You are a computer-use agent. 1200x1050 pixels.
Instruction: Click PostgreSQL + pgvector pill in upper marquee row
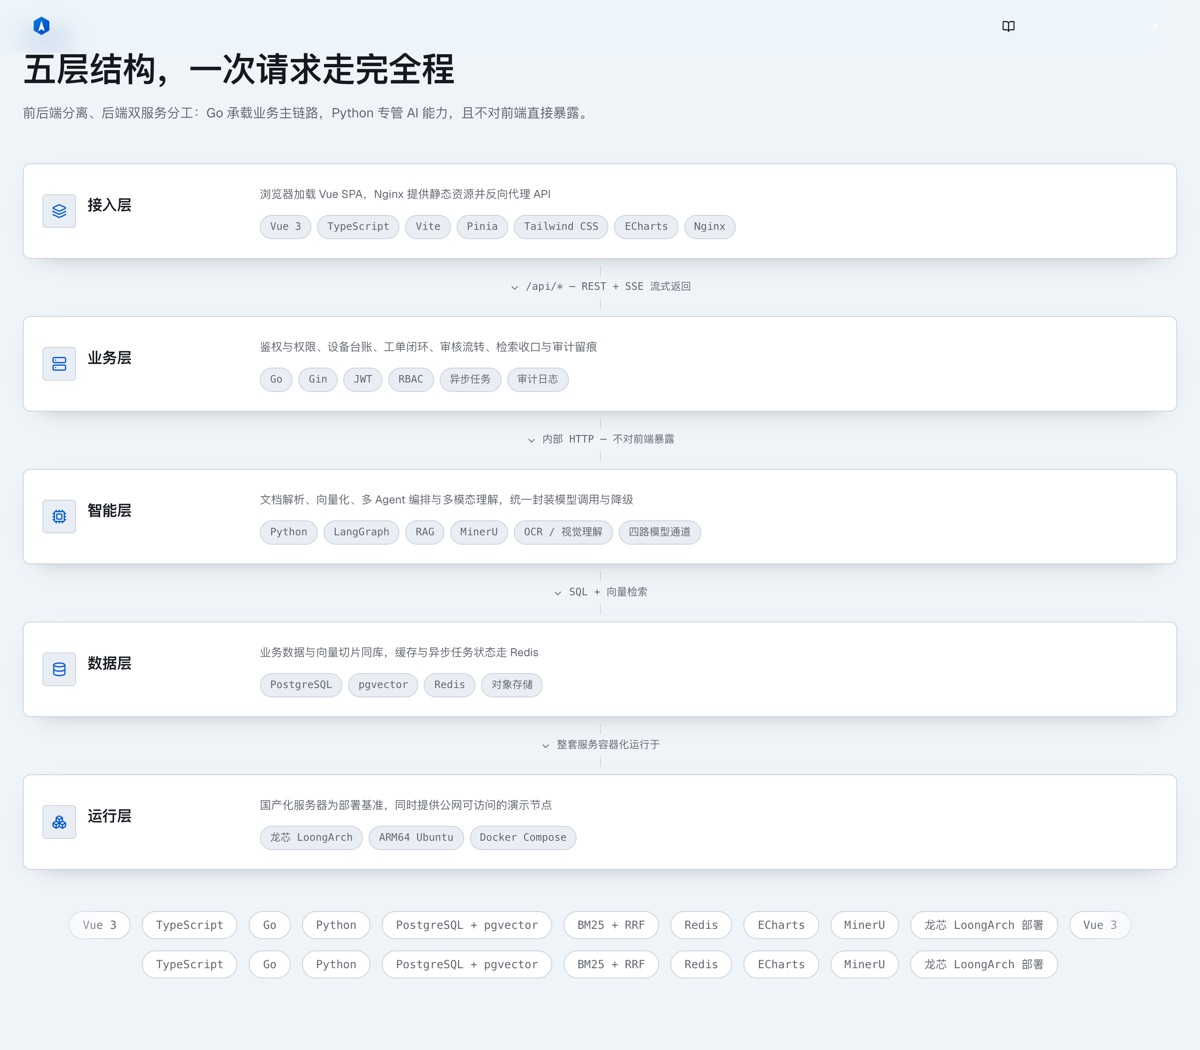[467, 925]
